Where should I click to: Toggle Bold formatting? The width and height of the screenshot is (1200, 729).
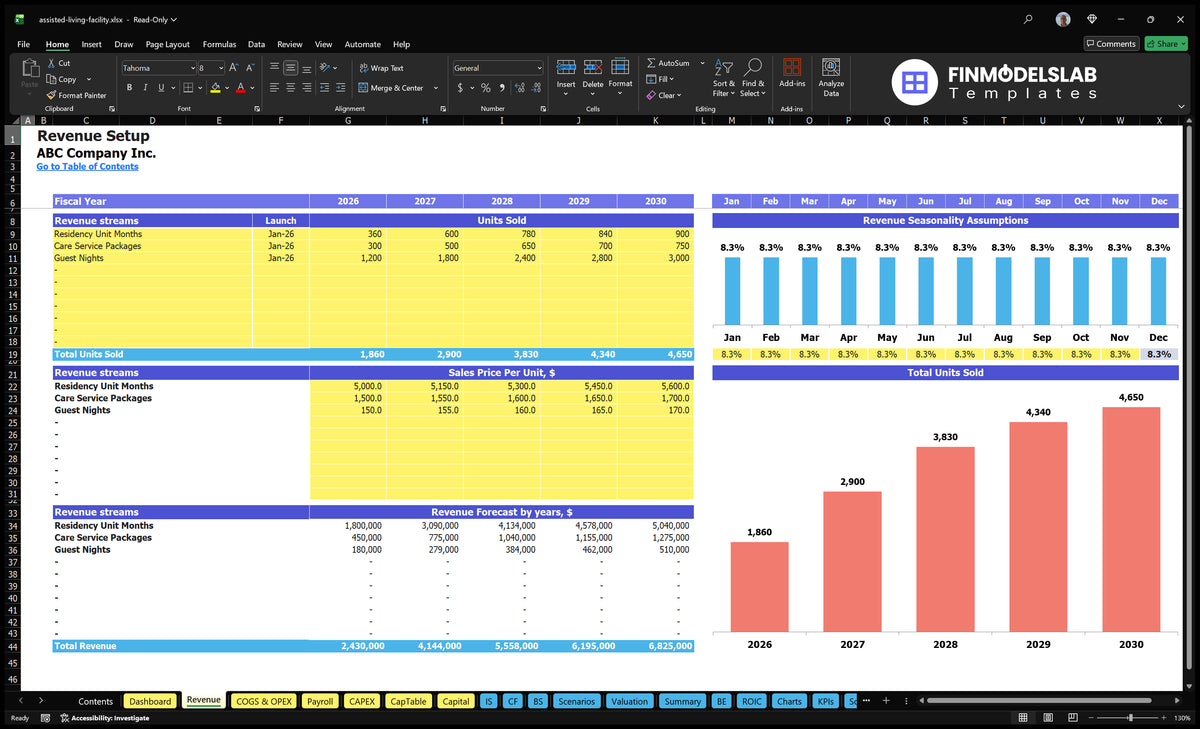128,88
